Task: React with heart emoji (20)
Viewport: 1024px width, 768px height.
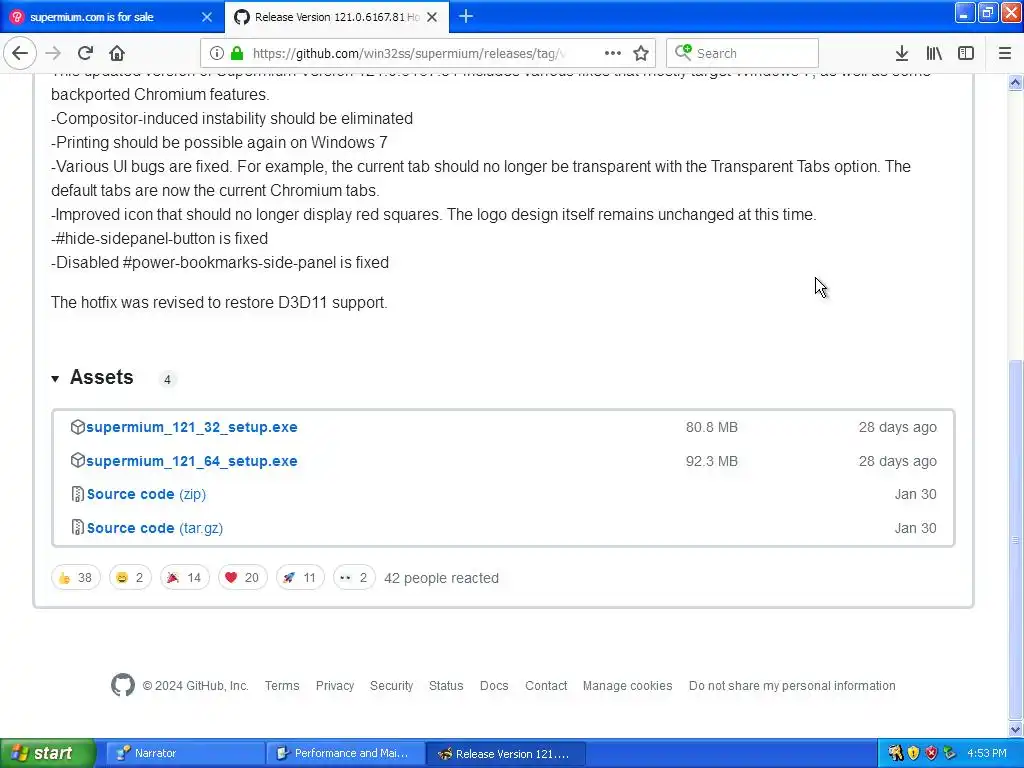Action: coord(242,578)
